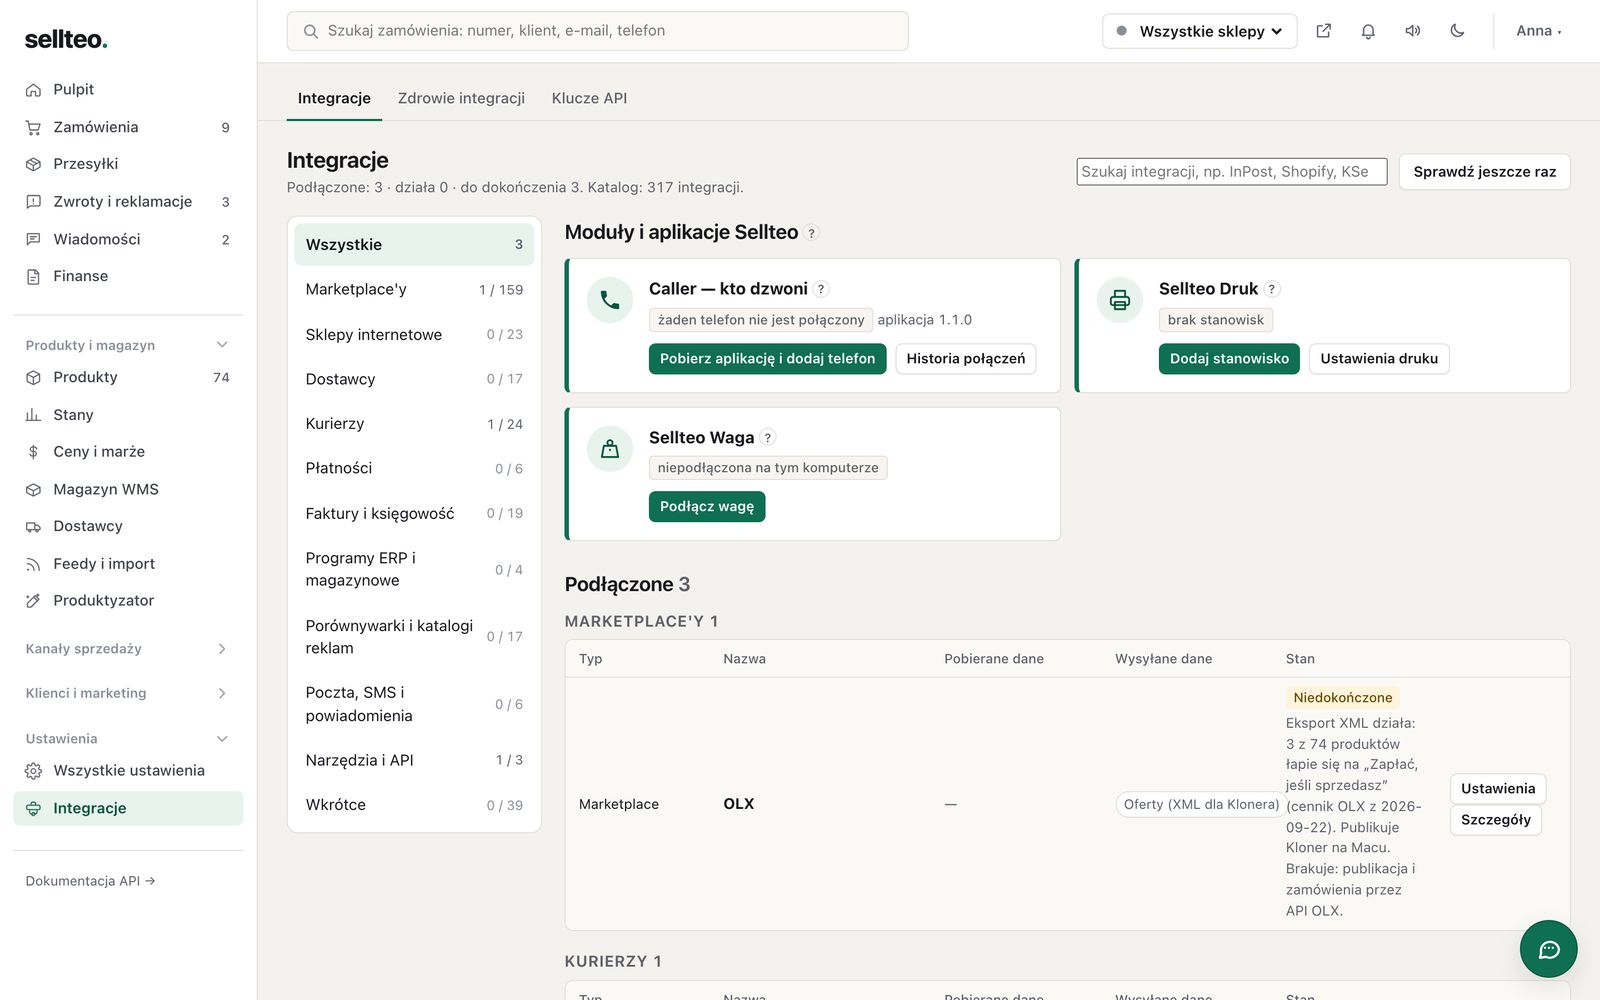Focus the Szukaj integracji search field
The image size is (1600, 1000).
tap(1231, 172)
